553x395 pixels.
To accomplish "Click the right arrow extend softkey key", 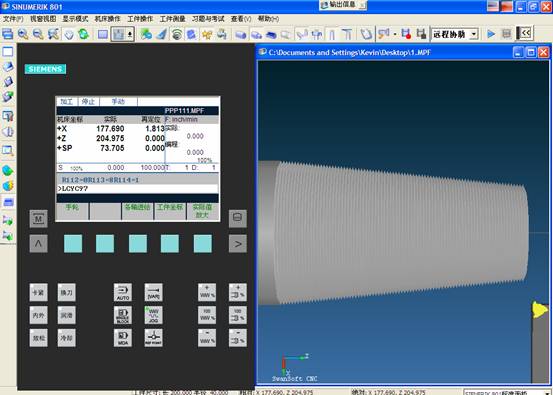I will (x=238, y=244).
